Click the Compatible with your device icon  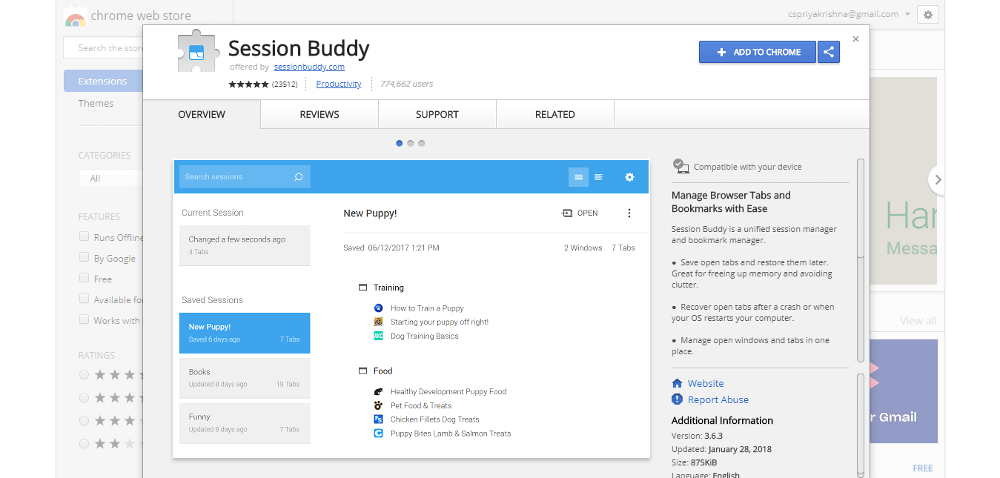(x=680, y=166)
